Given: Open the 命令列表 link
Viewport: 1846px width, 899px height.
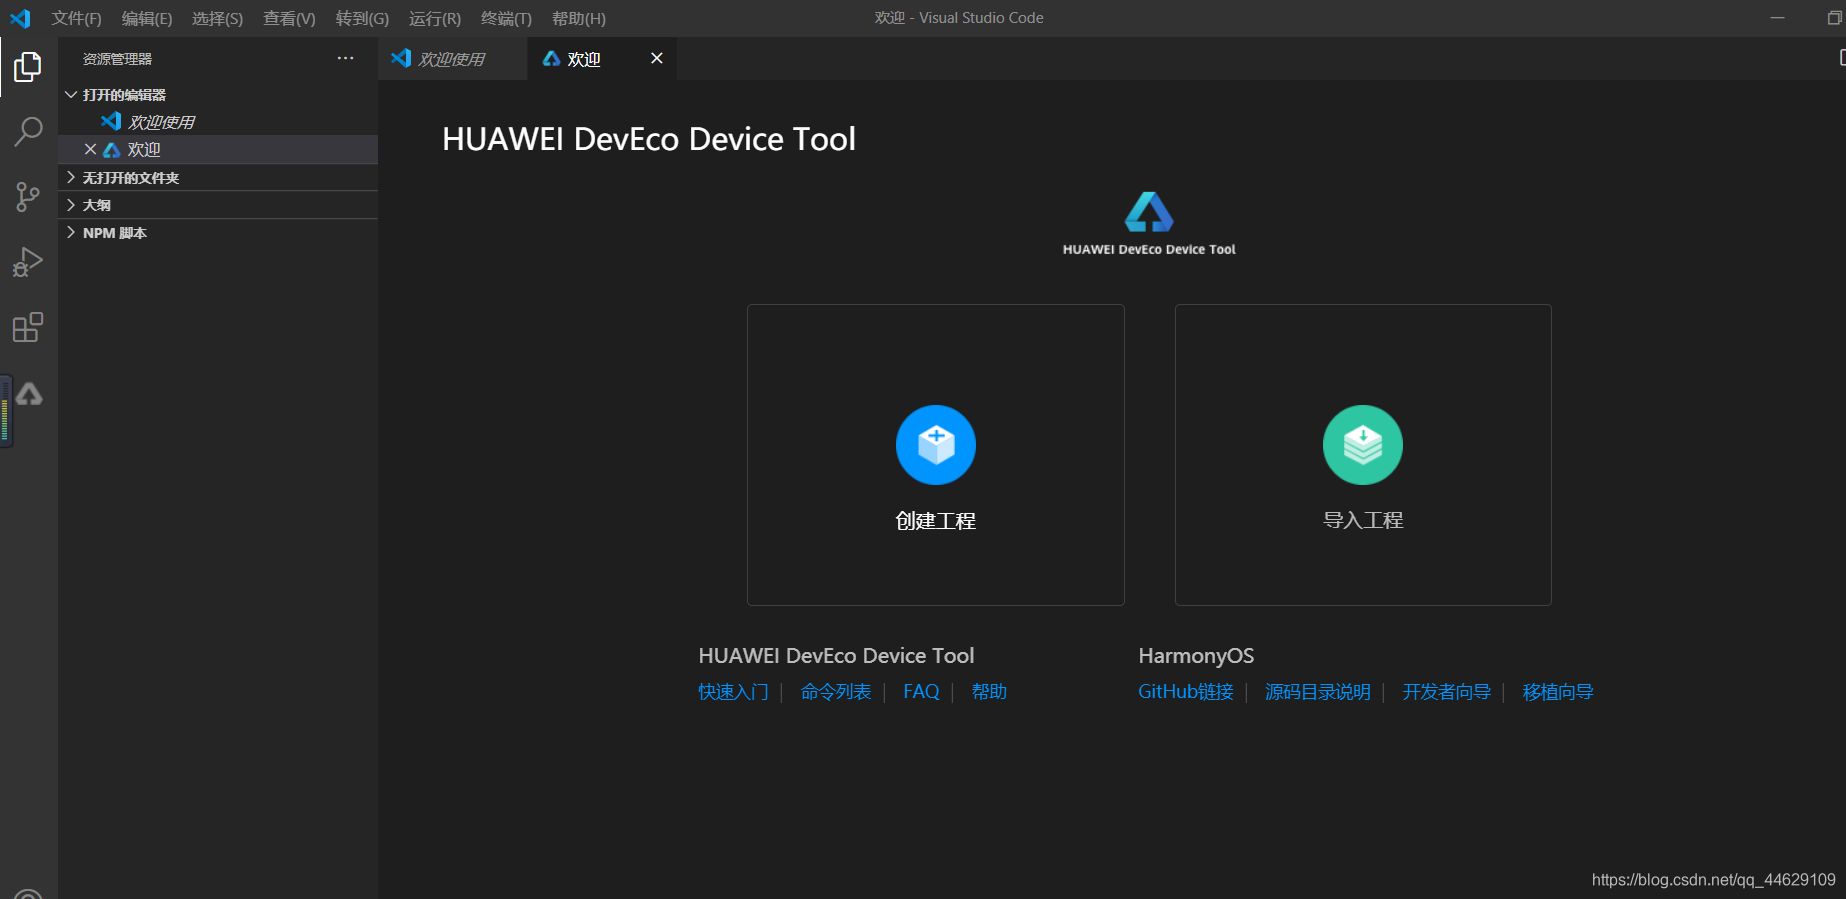Looking at the screenshot, I should (836, 692).
